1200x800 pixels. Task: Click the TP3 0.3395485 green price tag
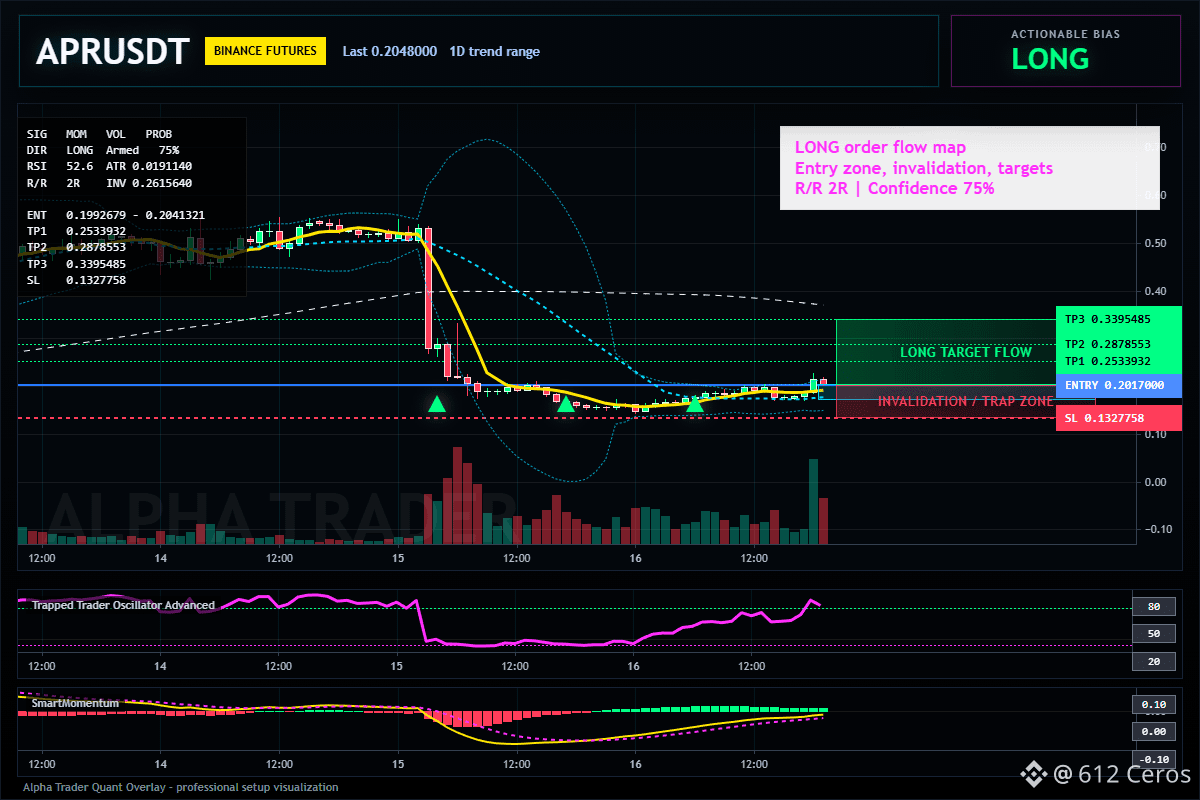click(1118, 319)
